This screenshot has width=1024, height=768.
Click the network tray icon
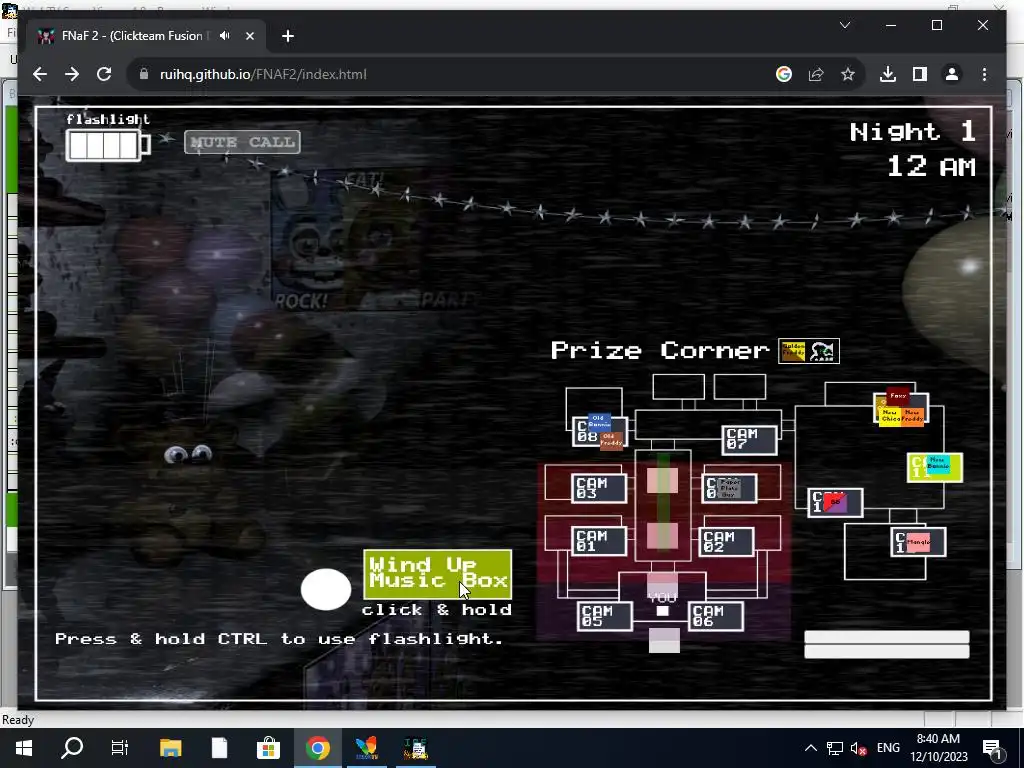coord(835,749)
